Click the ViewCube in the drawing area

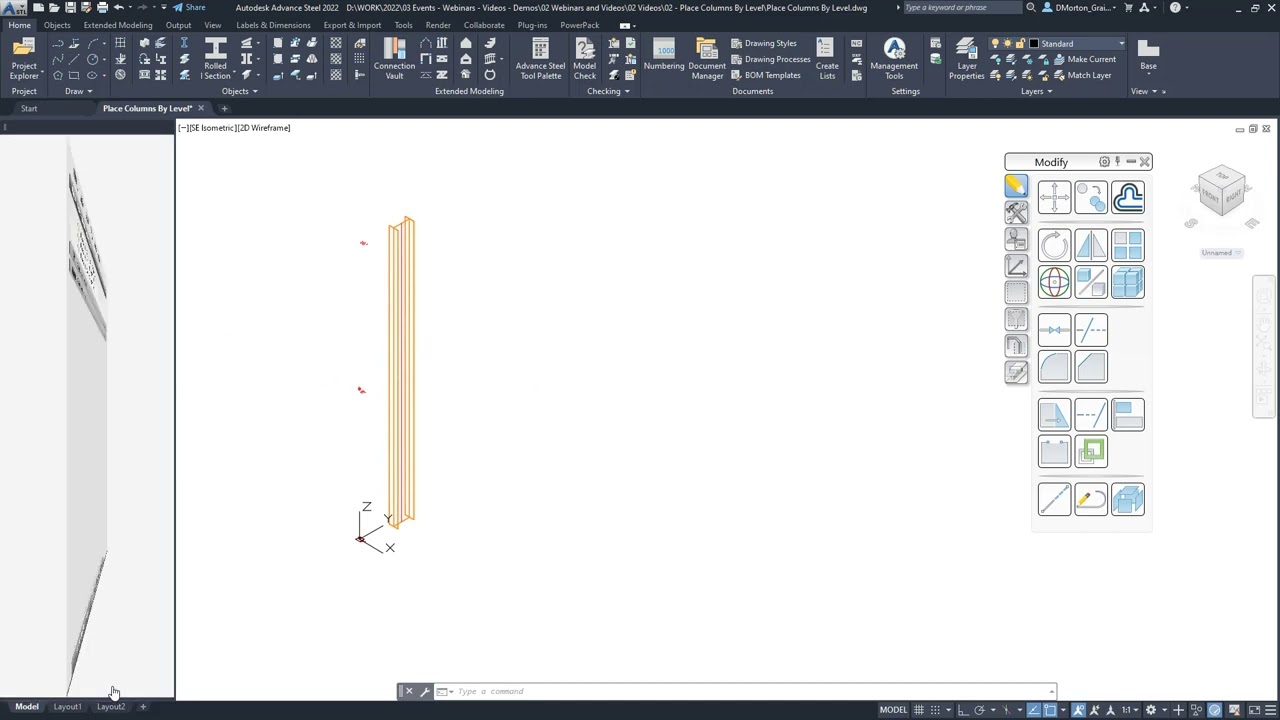[x=1222, y=192]
